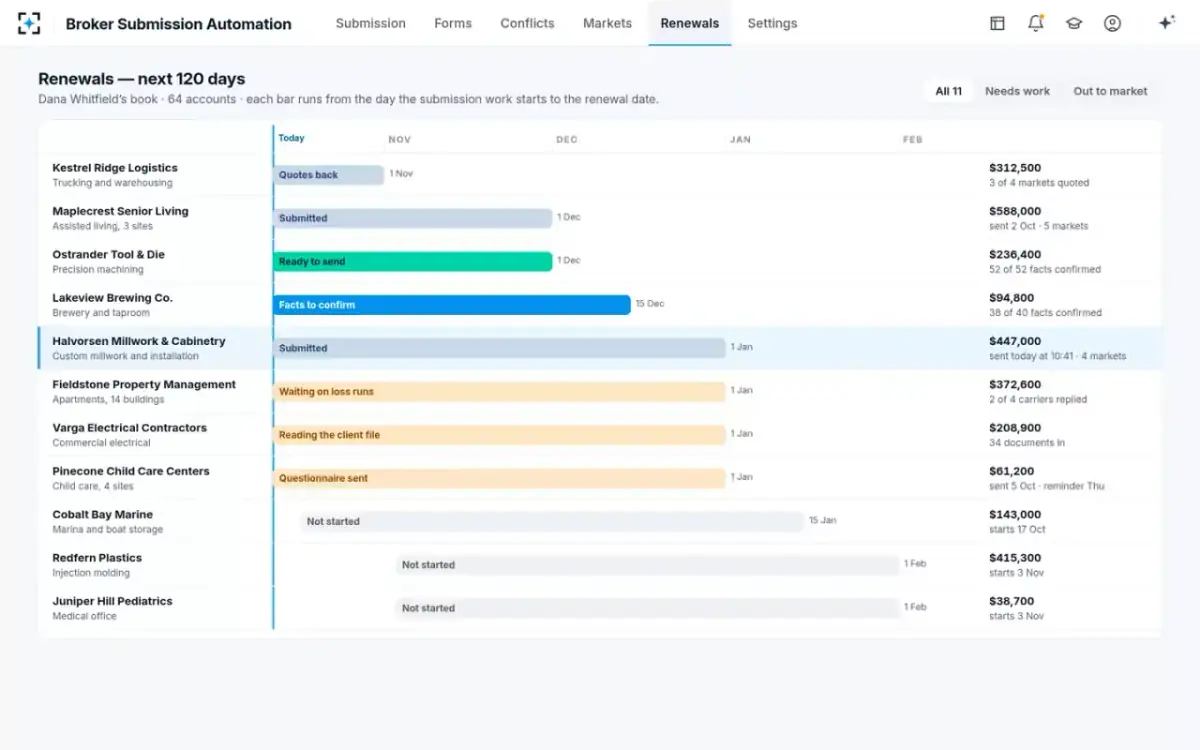Open Lakeview Brewing Co. account
The width and height of the screenshot is (1200, 750).
click(x=113, y=298)
